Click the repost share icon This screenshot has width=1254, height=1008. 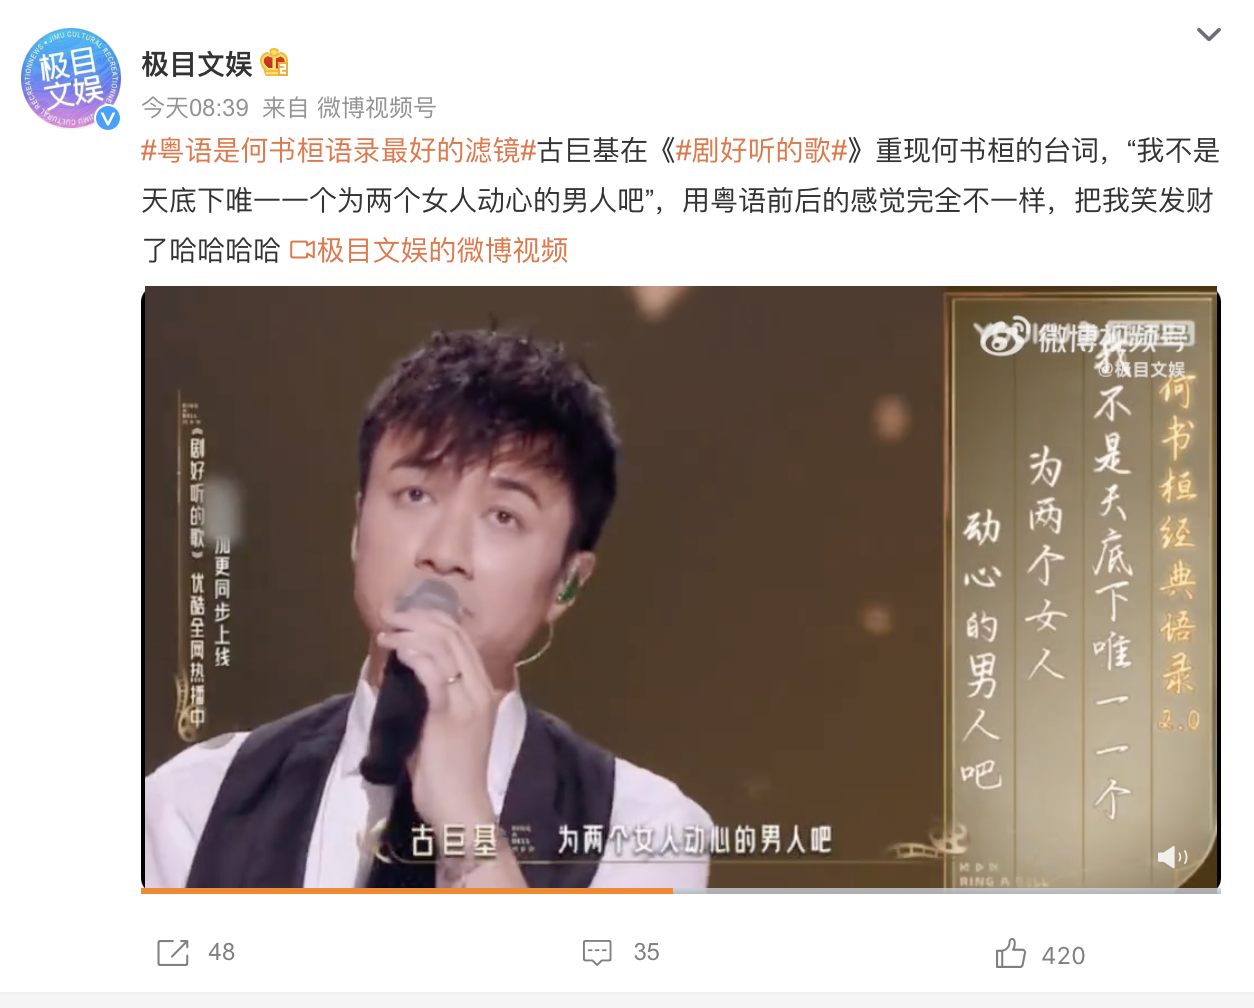(173, 952)
